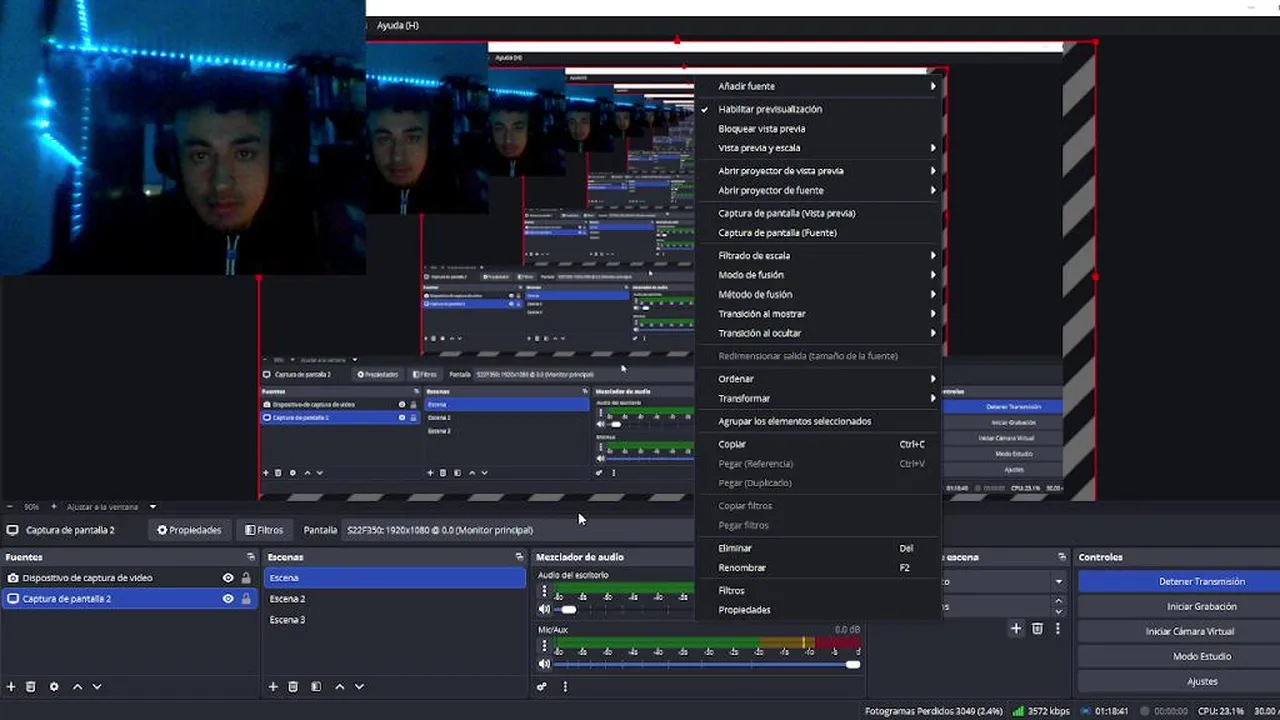Image resolution: width=1280 pixels, height=720 pixels.
Task: Expand Filtrado de escala submenu
Action: pos(817,256)
